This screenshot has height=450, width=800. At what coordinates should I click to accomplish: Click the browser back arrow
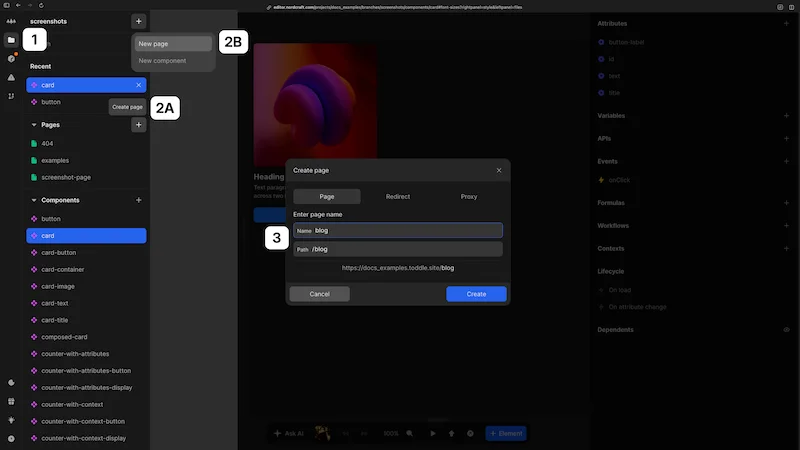18,5
